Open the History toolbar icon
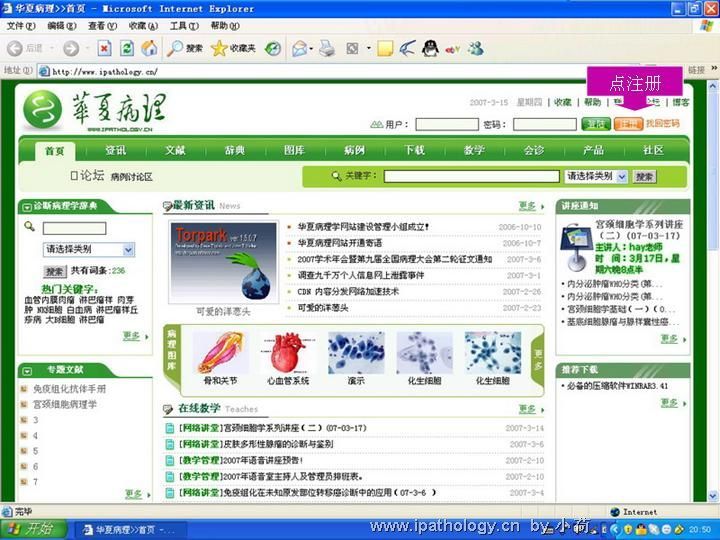Image resolution: width=720 pixels, height=540 pixels. coord(273,48)
